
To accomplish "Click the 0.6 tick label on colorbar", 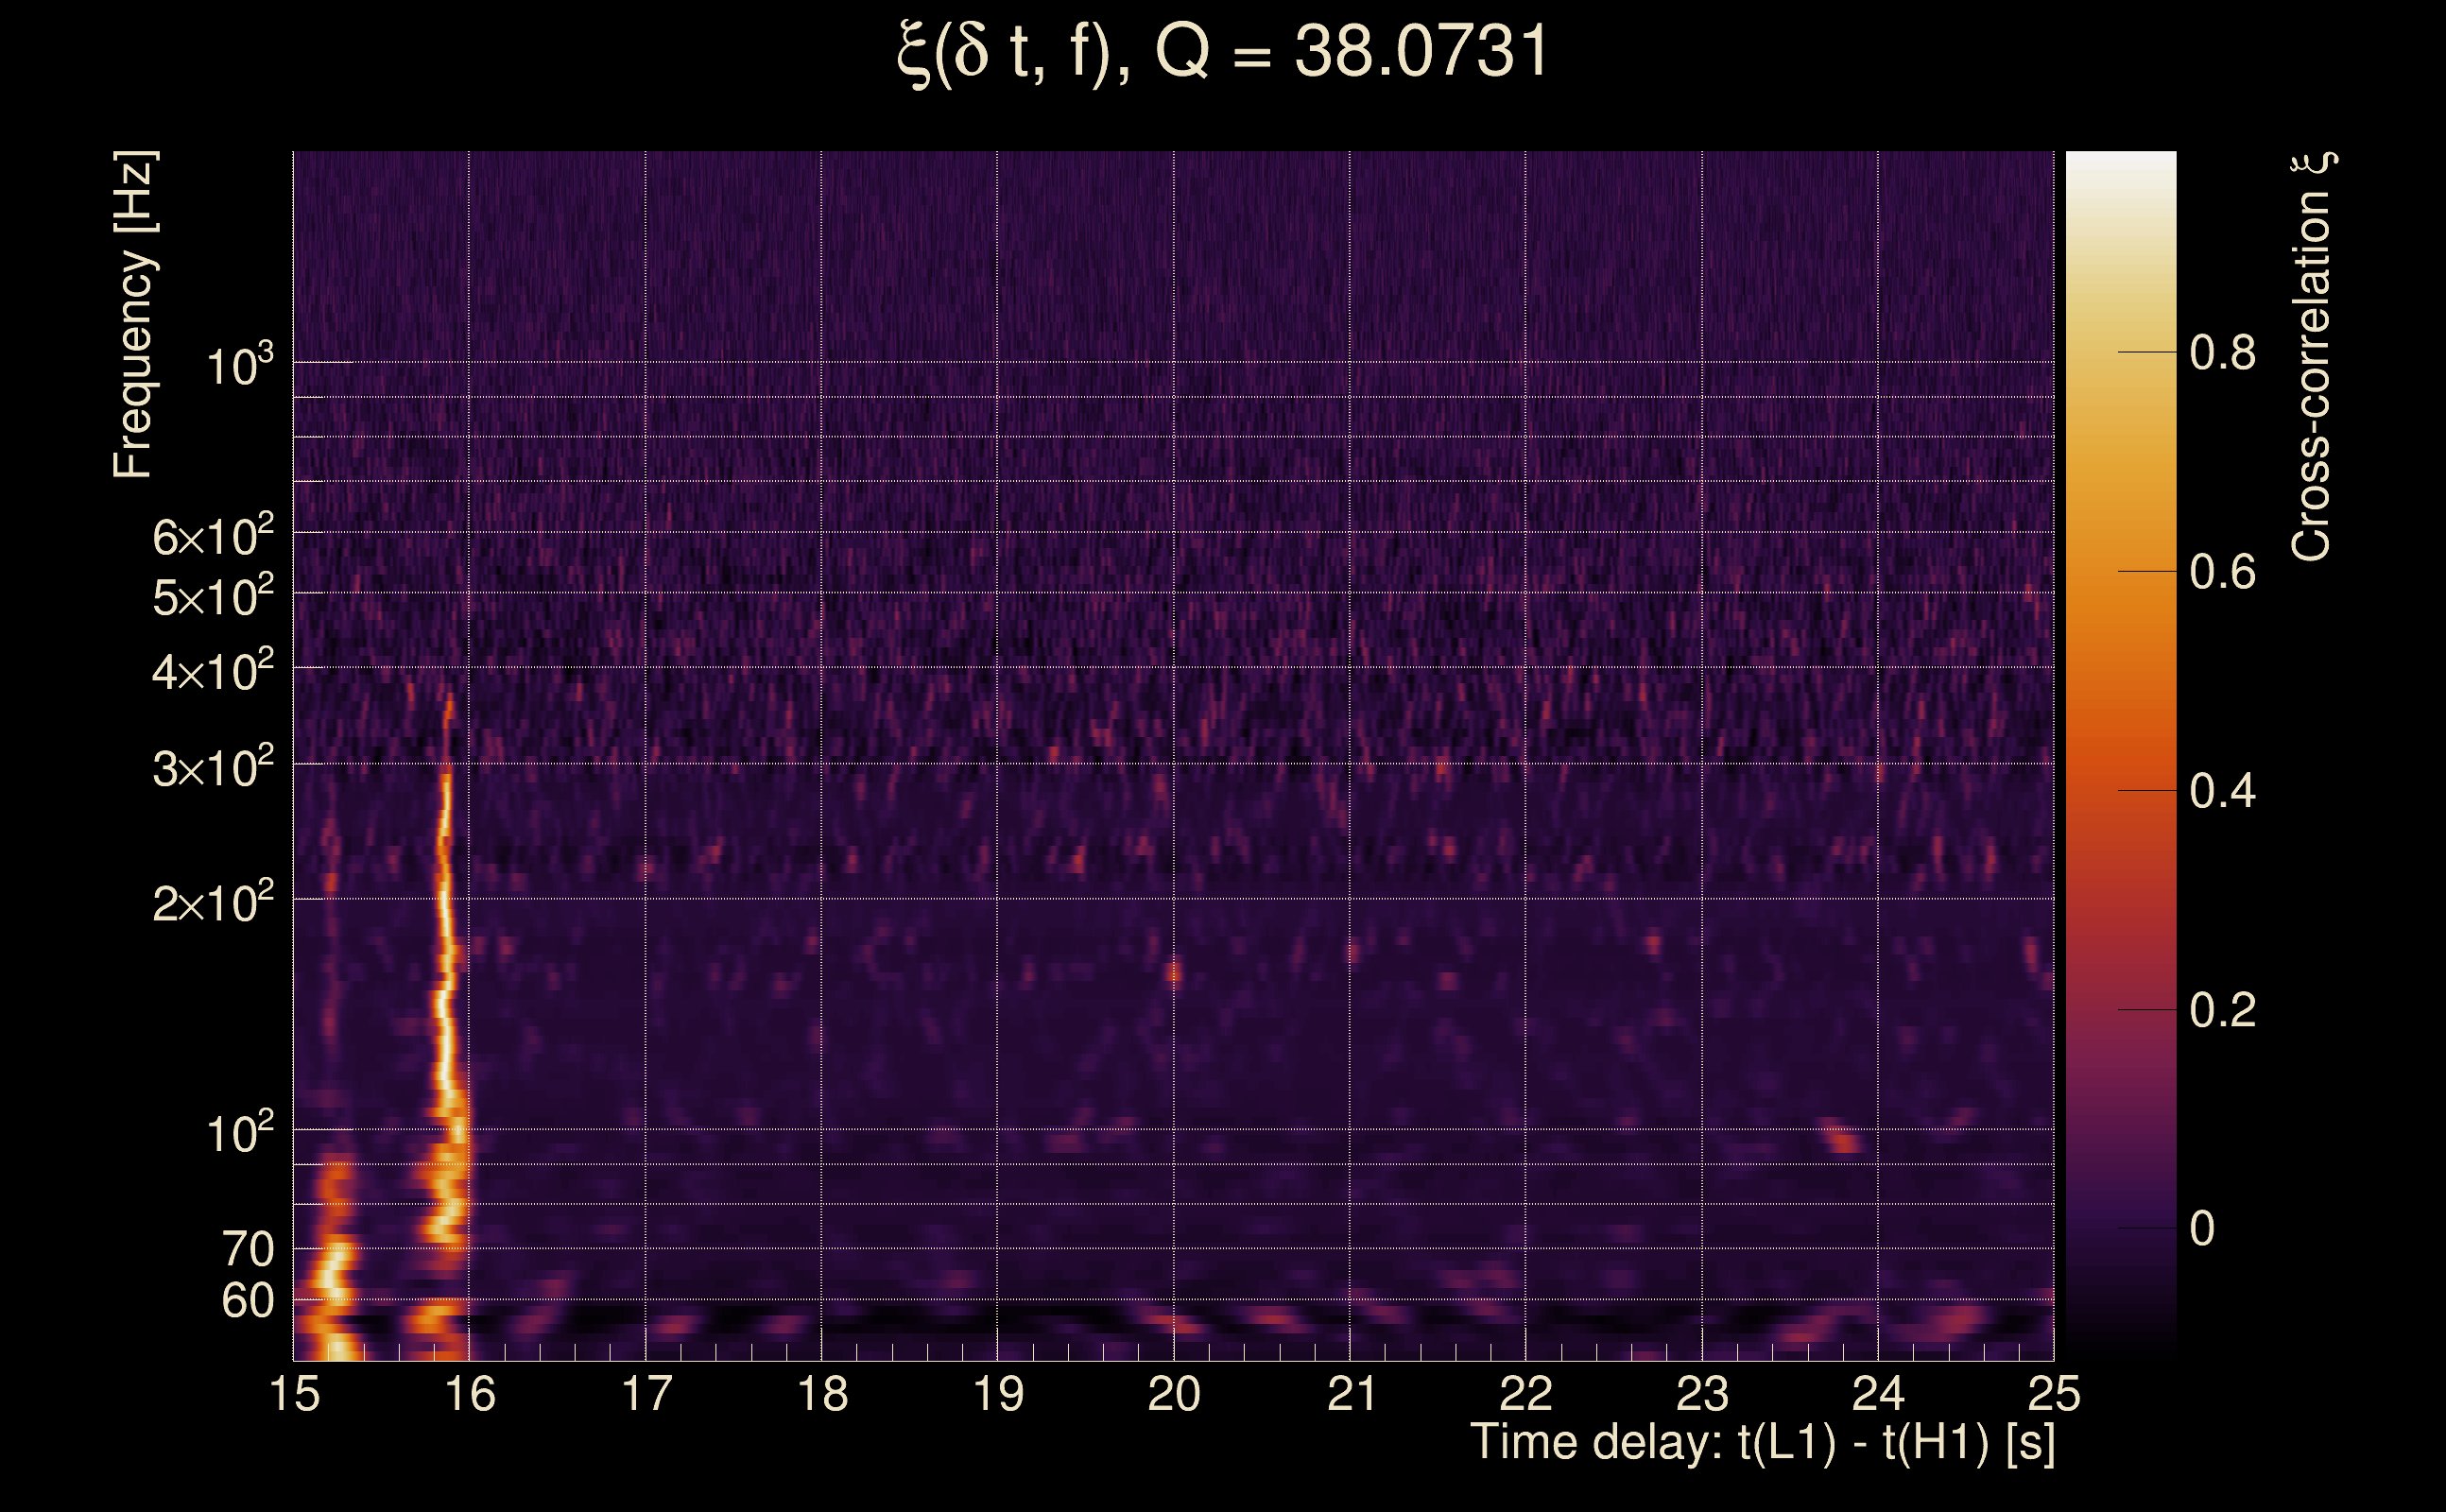I will (2222, 572).
